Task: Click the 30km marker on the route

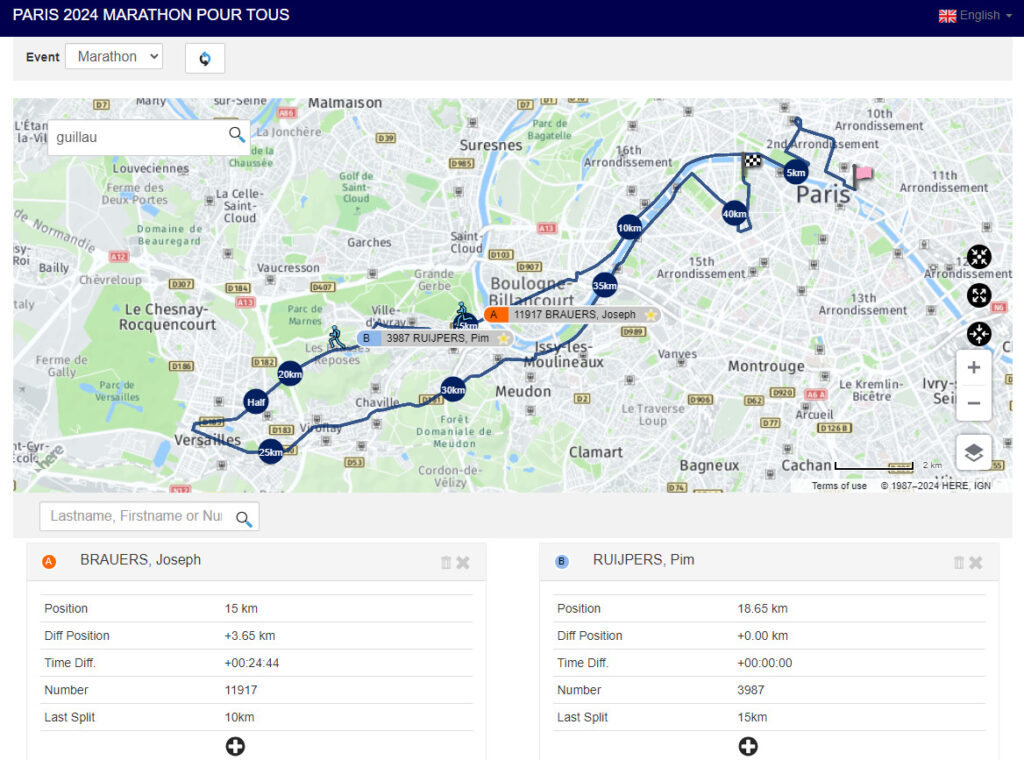Action: [453, 389]
